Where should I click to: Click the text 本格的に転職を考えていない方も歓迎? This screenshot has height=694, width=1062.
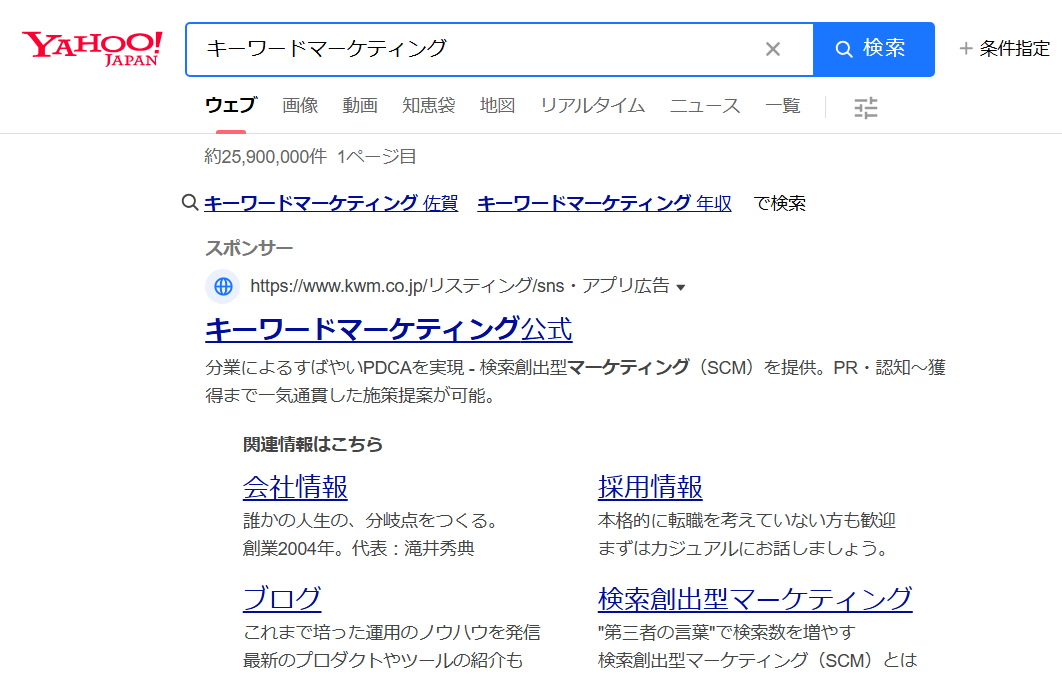(x=746, y=521)
